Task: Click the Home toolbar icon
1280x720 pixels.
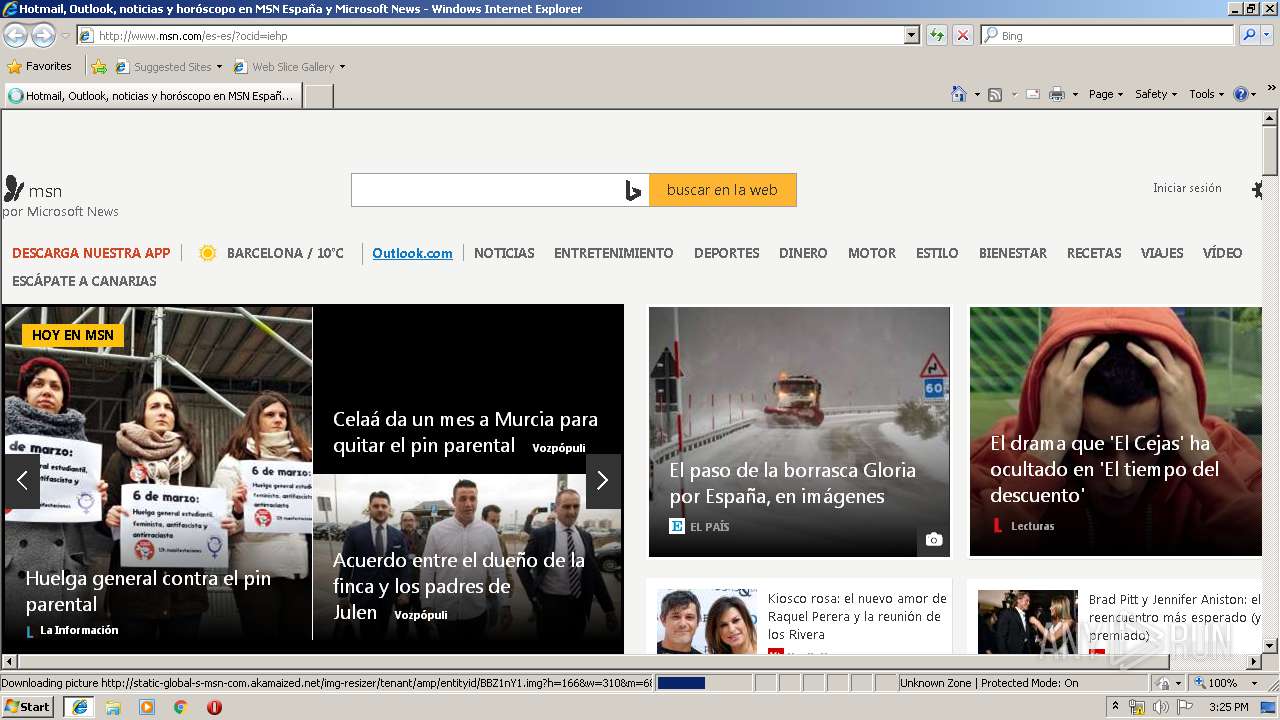Action: point(958,94)
